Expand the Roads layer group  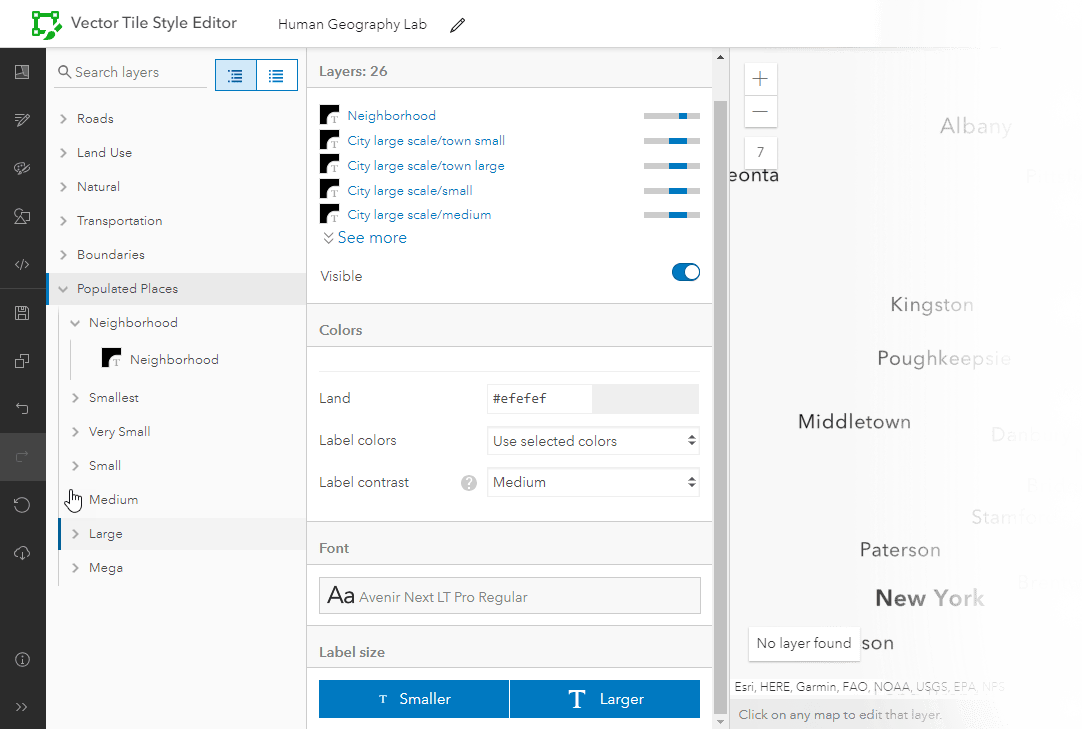coord(95,119)
